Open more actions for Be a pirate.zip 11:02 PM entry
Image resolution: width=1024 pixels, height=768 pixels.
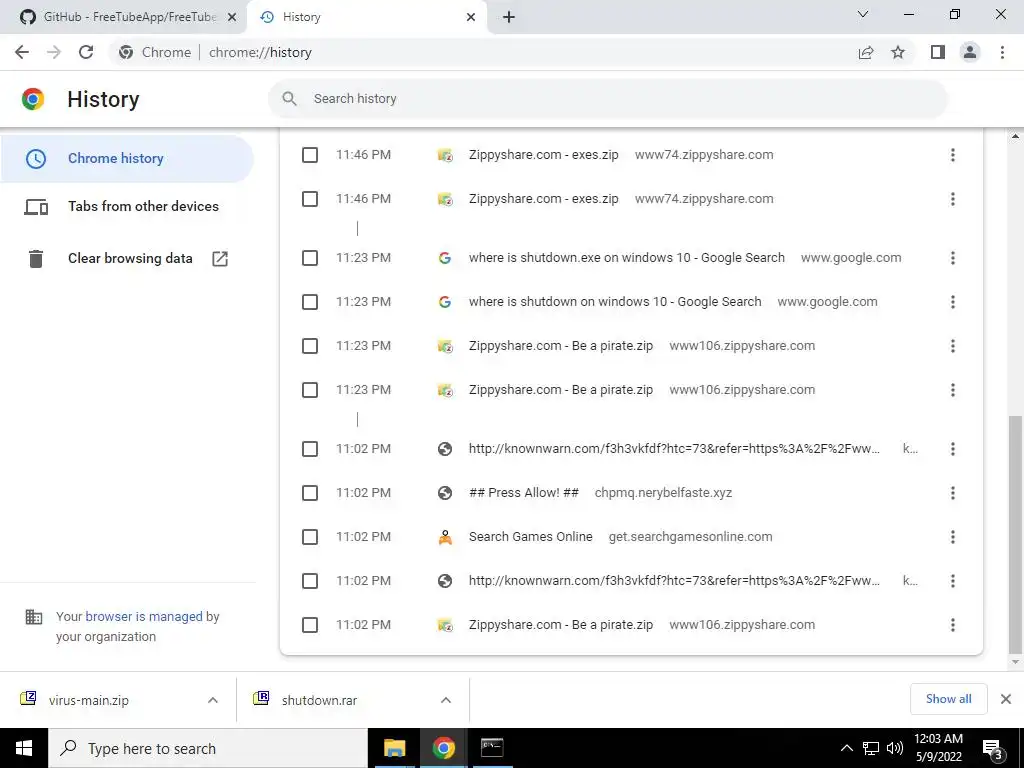[953, 625]
